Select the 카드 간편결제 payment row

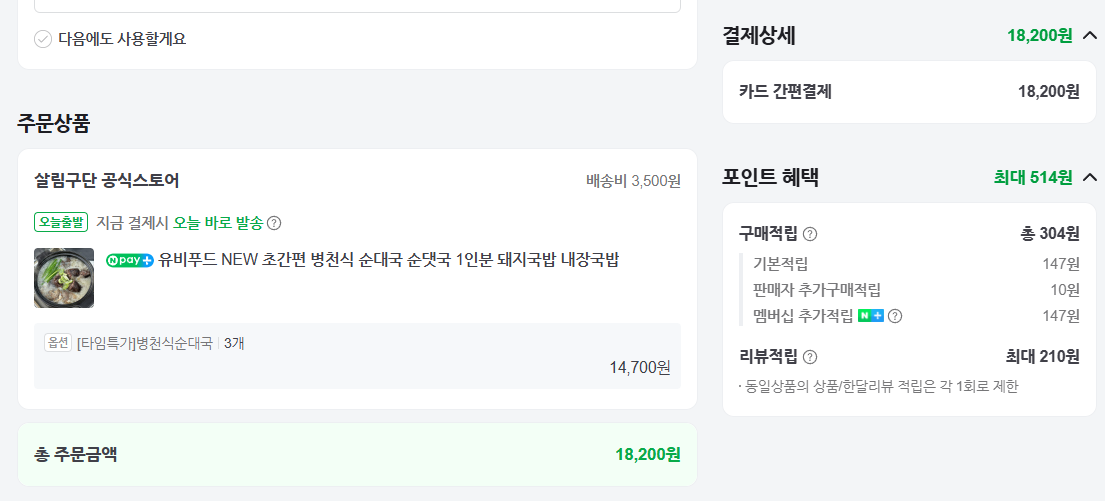tap(909, 92)
